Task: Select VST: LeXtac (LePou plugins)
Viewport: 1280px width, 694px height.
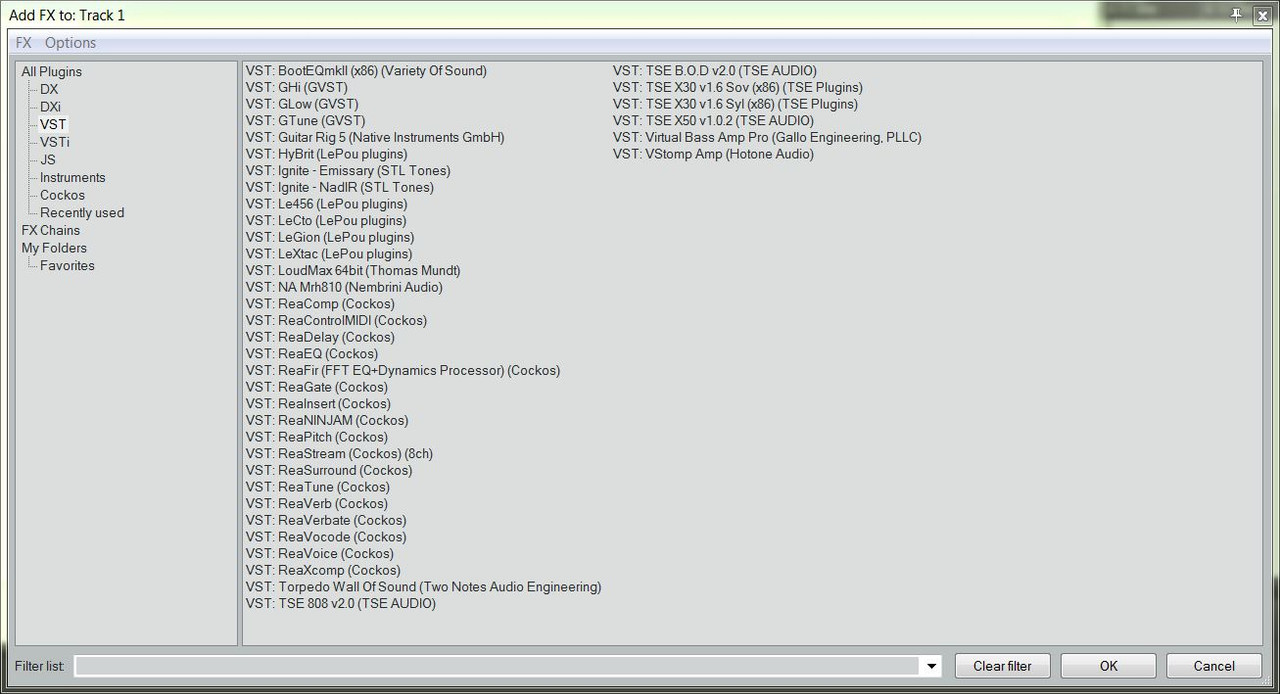Action: coord(329,254)
